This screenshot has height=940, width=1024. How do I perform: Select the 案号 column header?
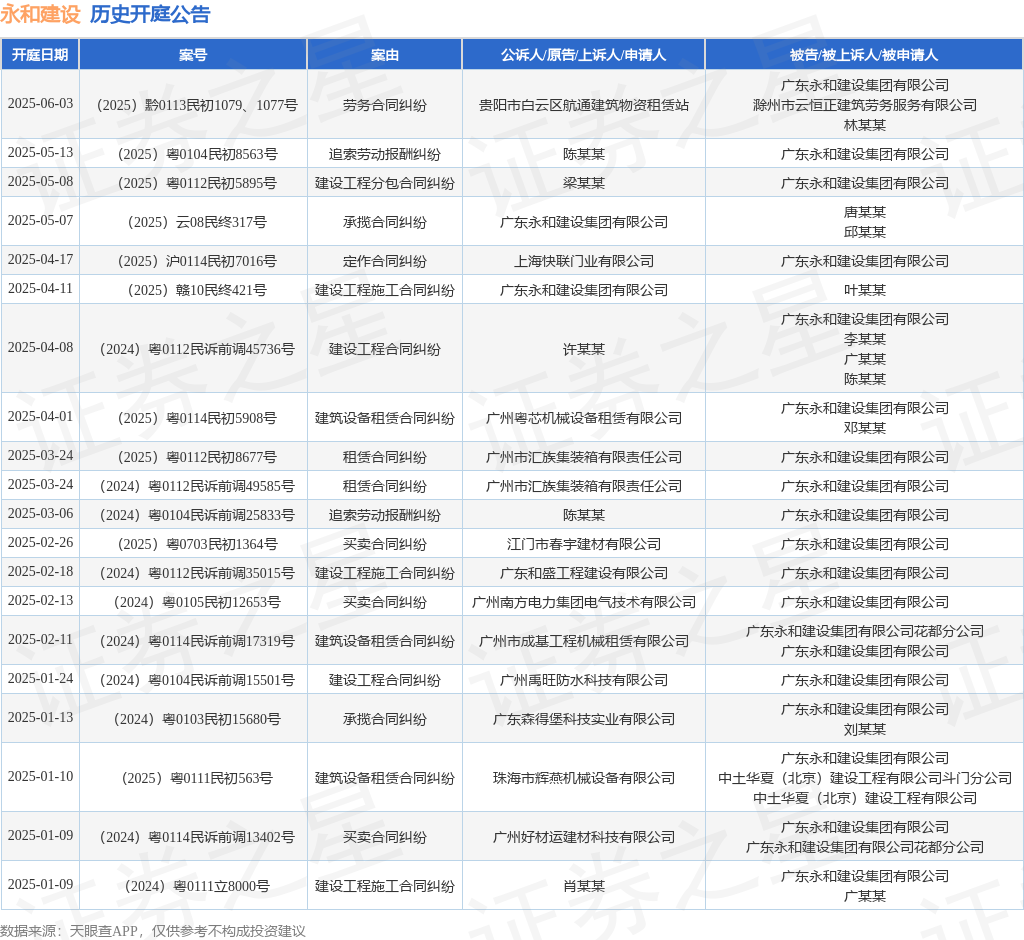(193, 55)
